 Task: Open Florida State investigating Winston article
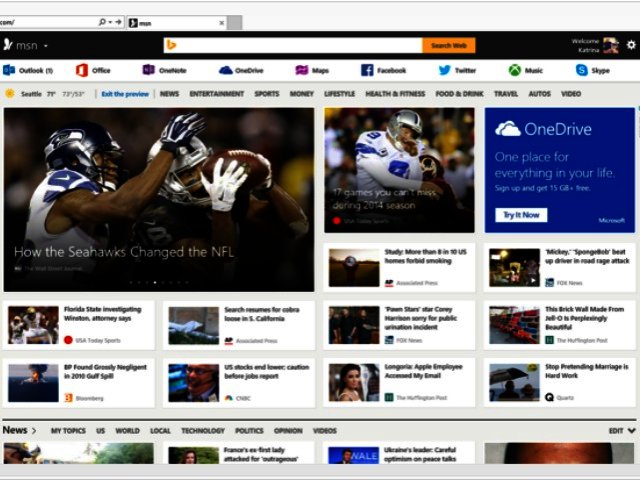point(79,325)
